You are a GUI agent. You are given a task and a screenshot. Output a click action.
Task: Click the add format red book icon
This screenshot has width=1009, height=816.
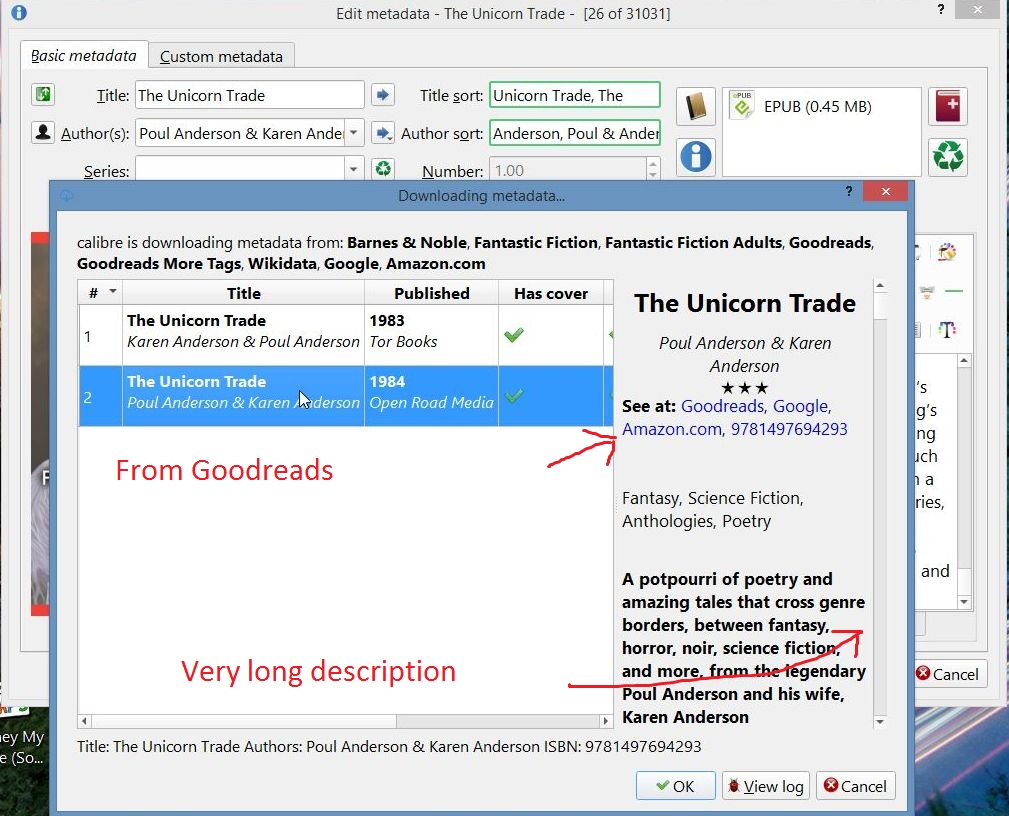pos(948,106)
